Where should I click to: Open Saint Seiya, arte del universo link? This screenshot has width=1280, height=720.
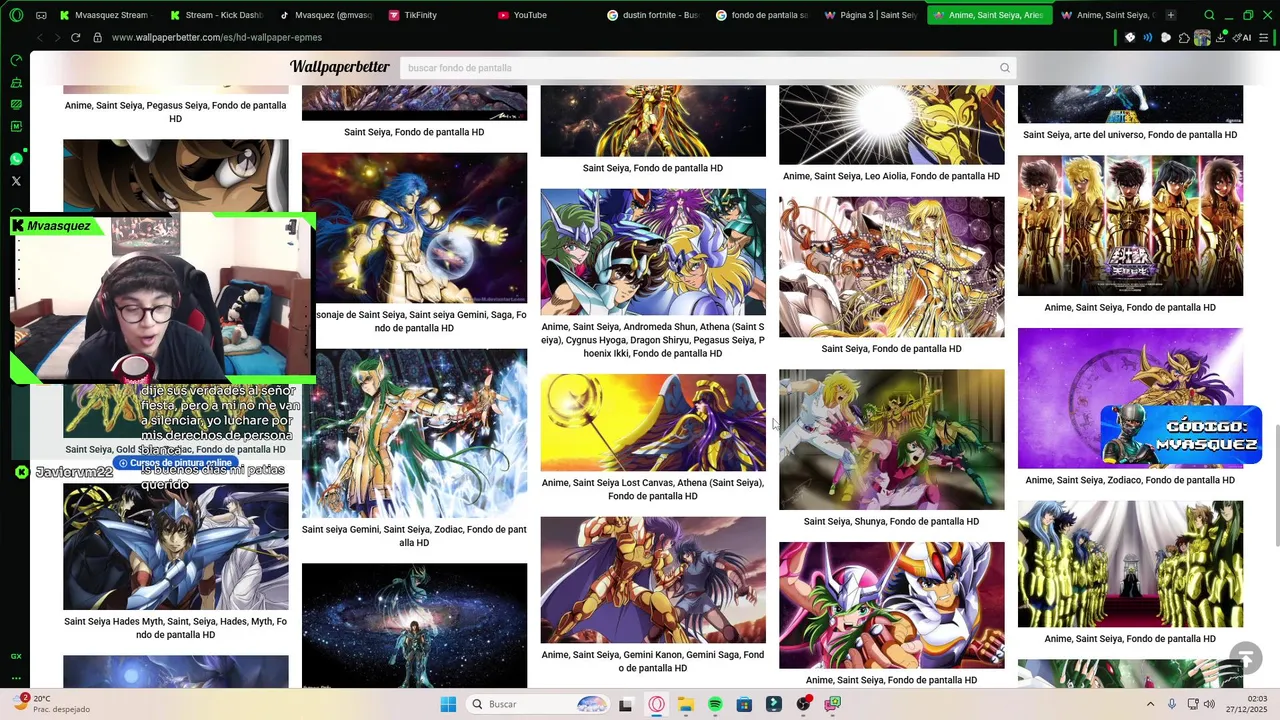tap(1130, 135)
